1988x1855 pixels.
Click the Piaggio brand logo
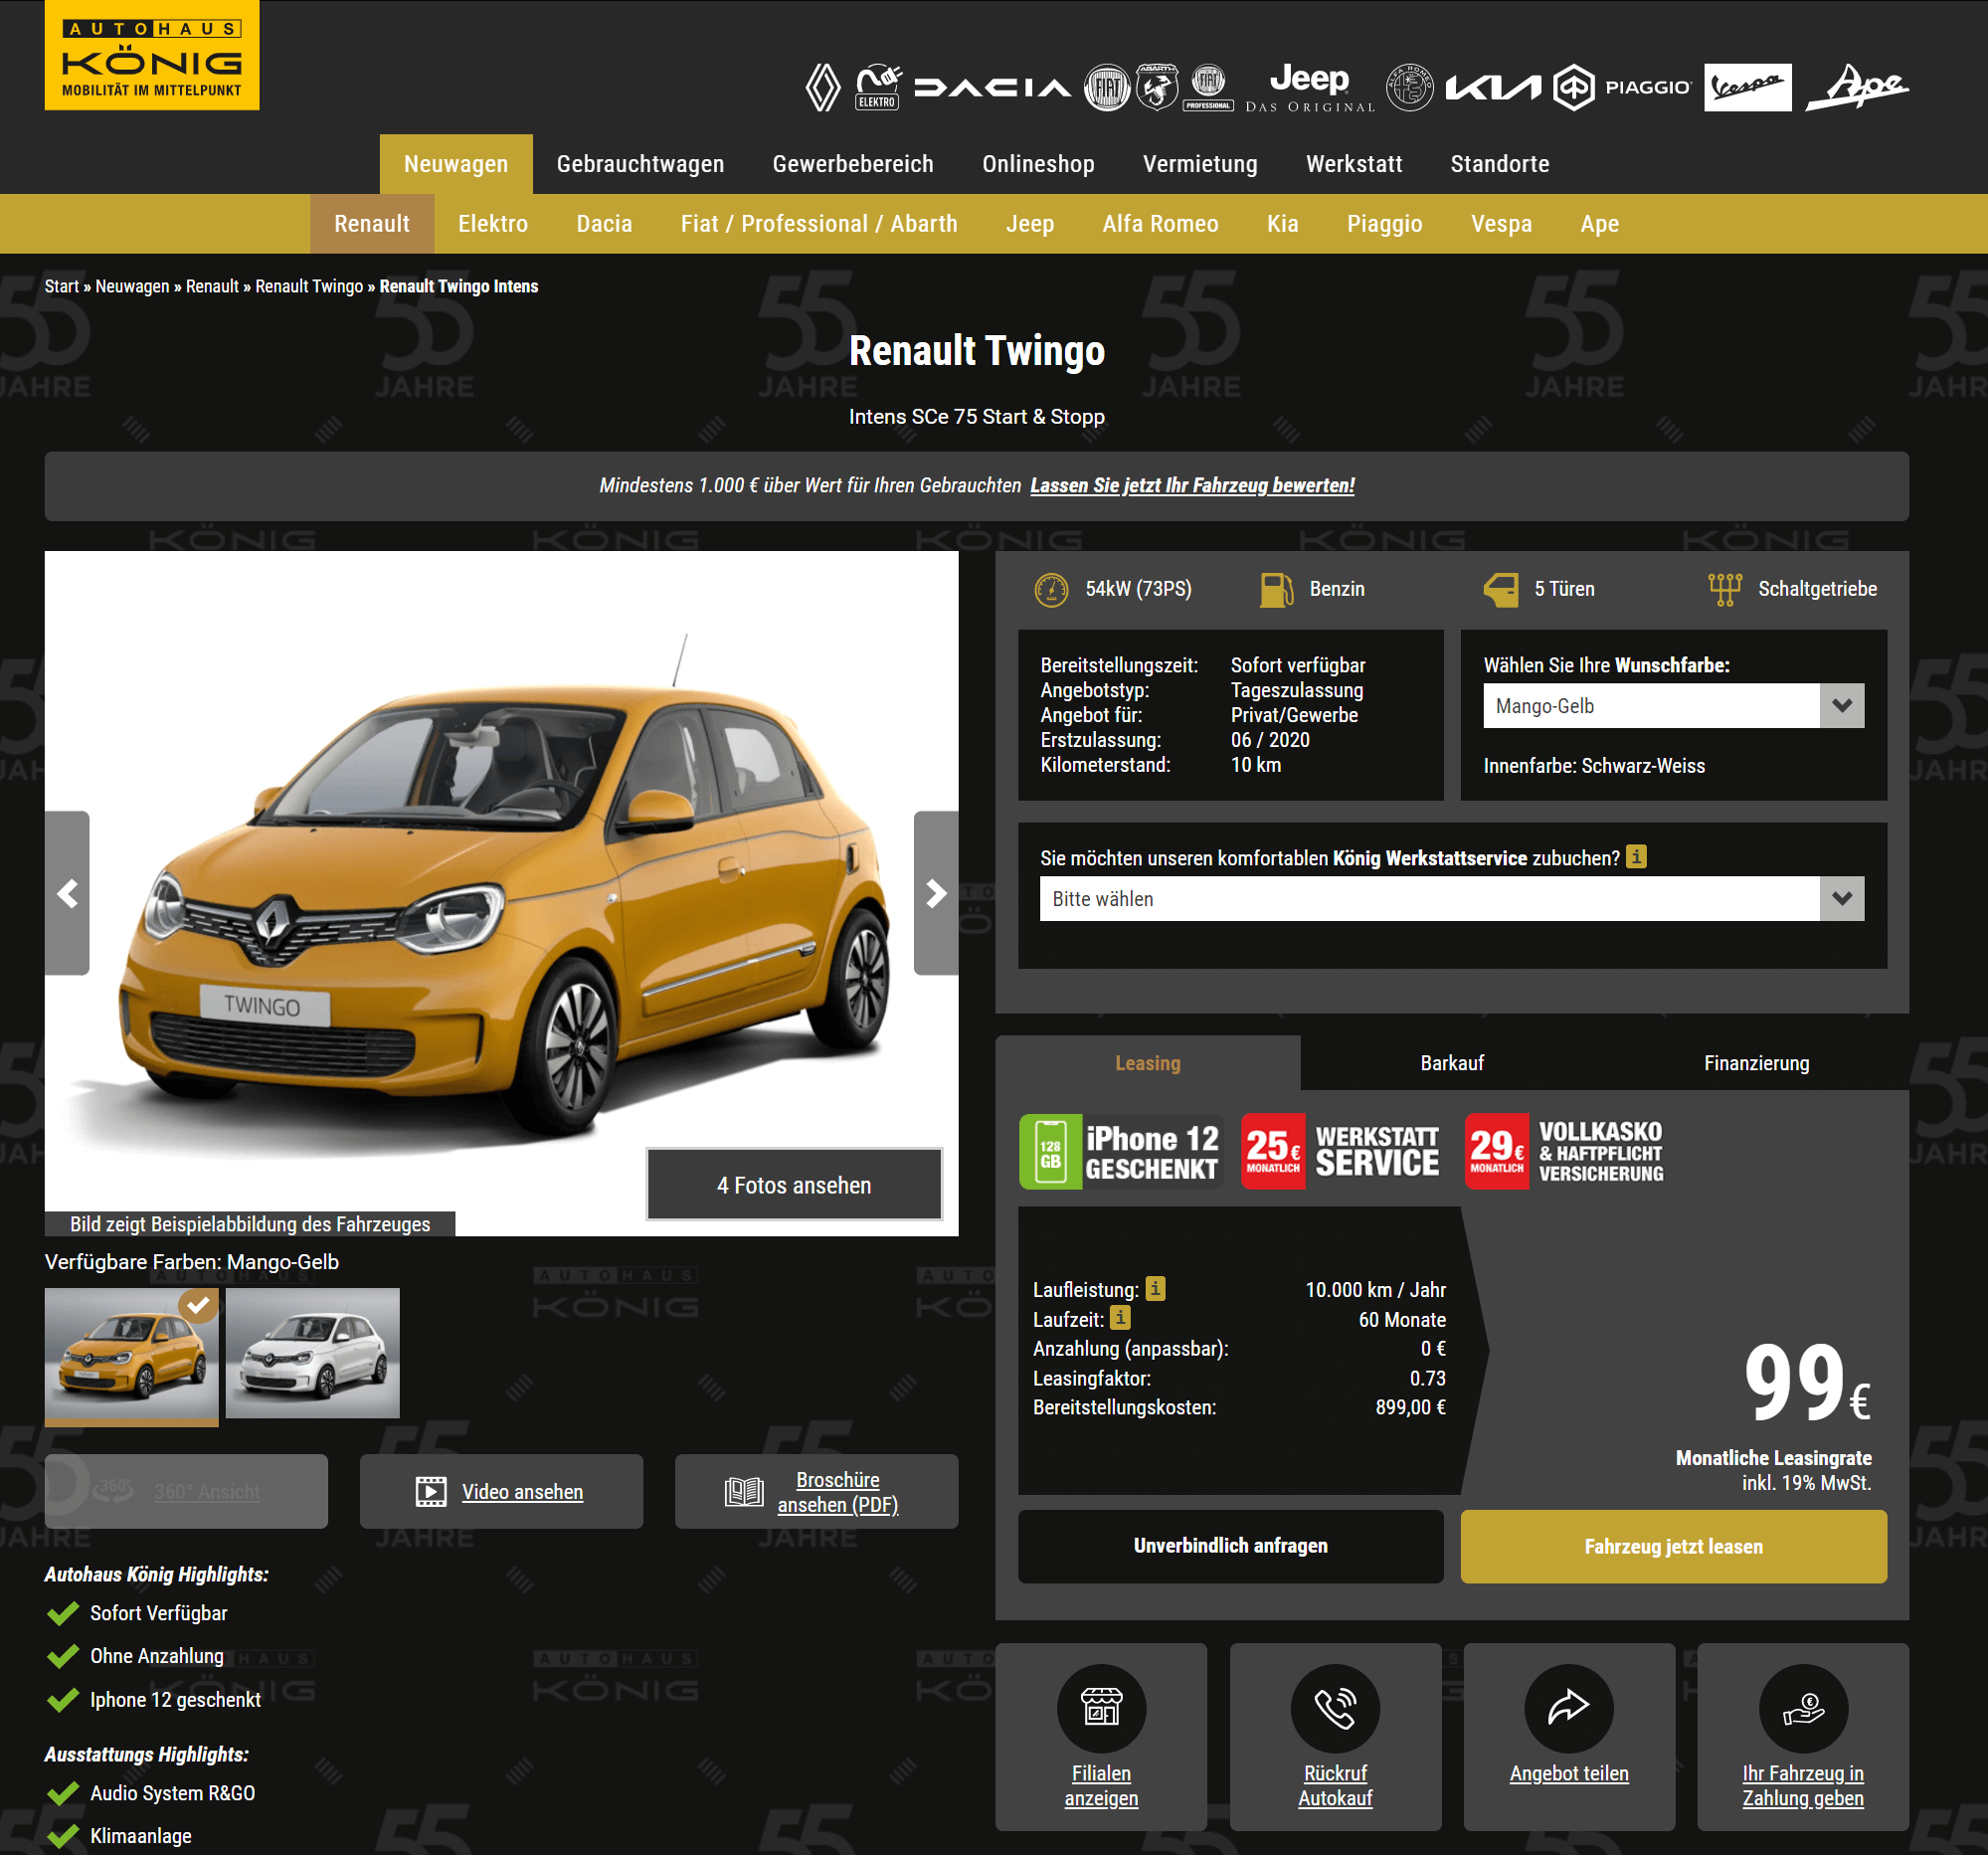tap(1622, 88)
